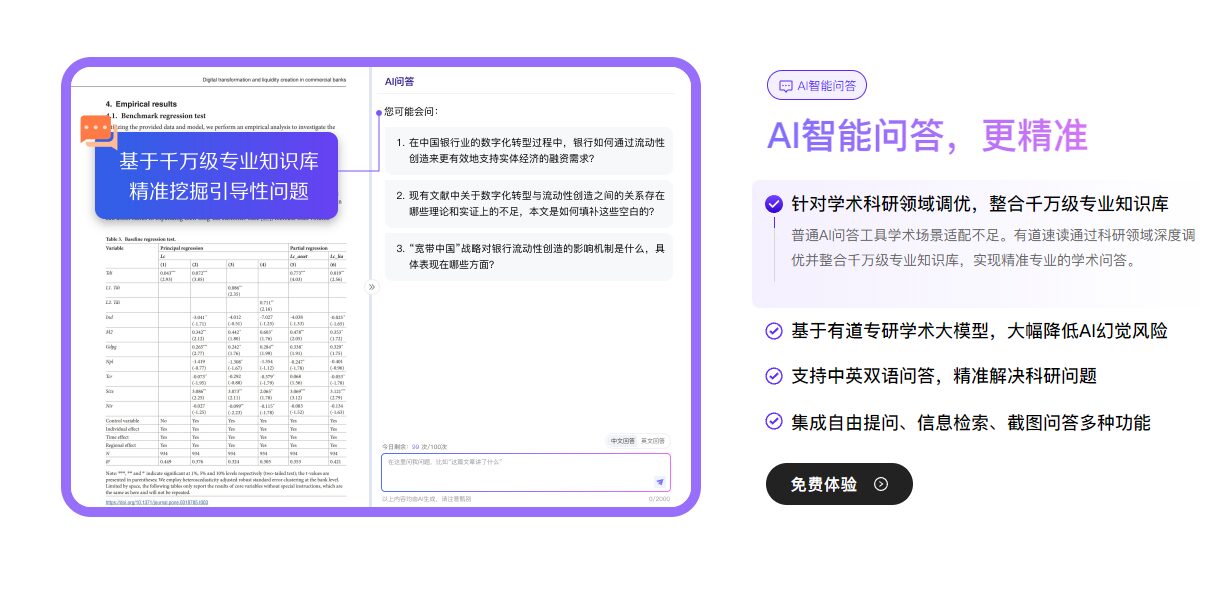Click the check icon beside 基于有道专研学术大模型

773,331
